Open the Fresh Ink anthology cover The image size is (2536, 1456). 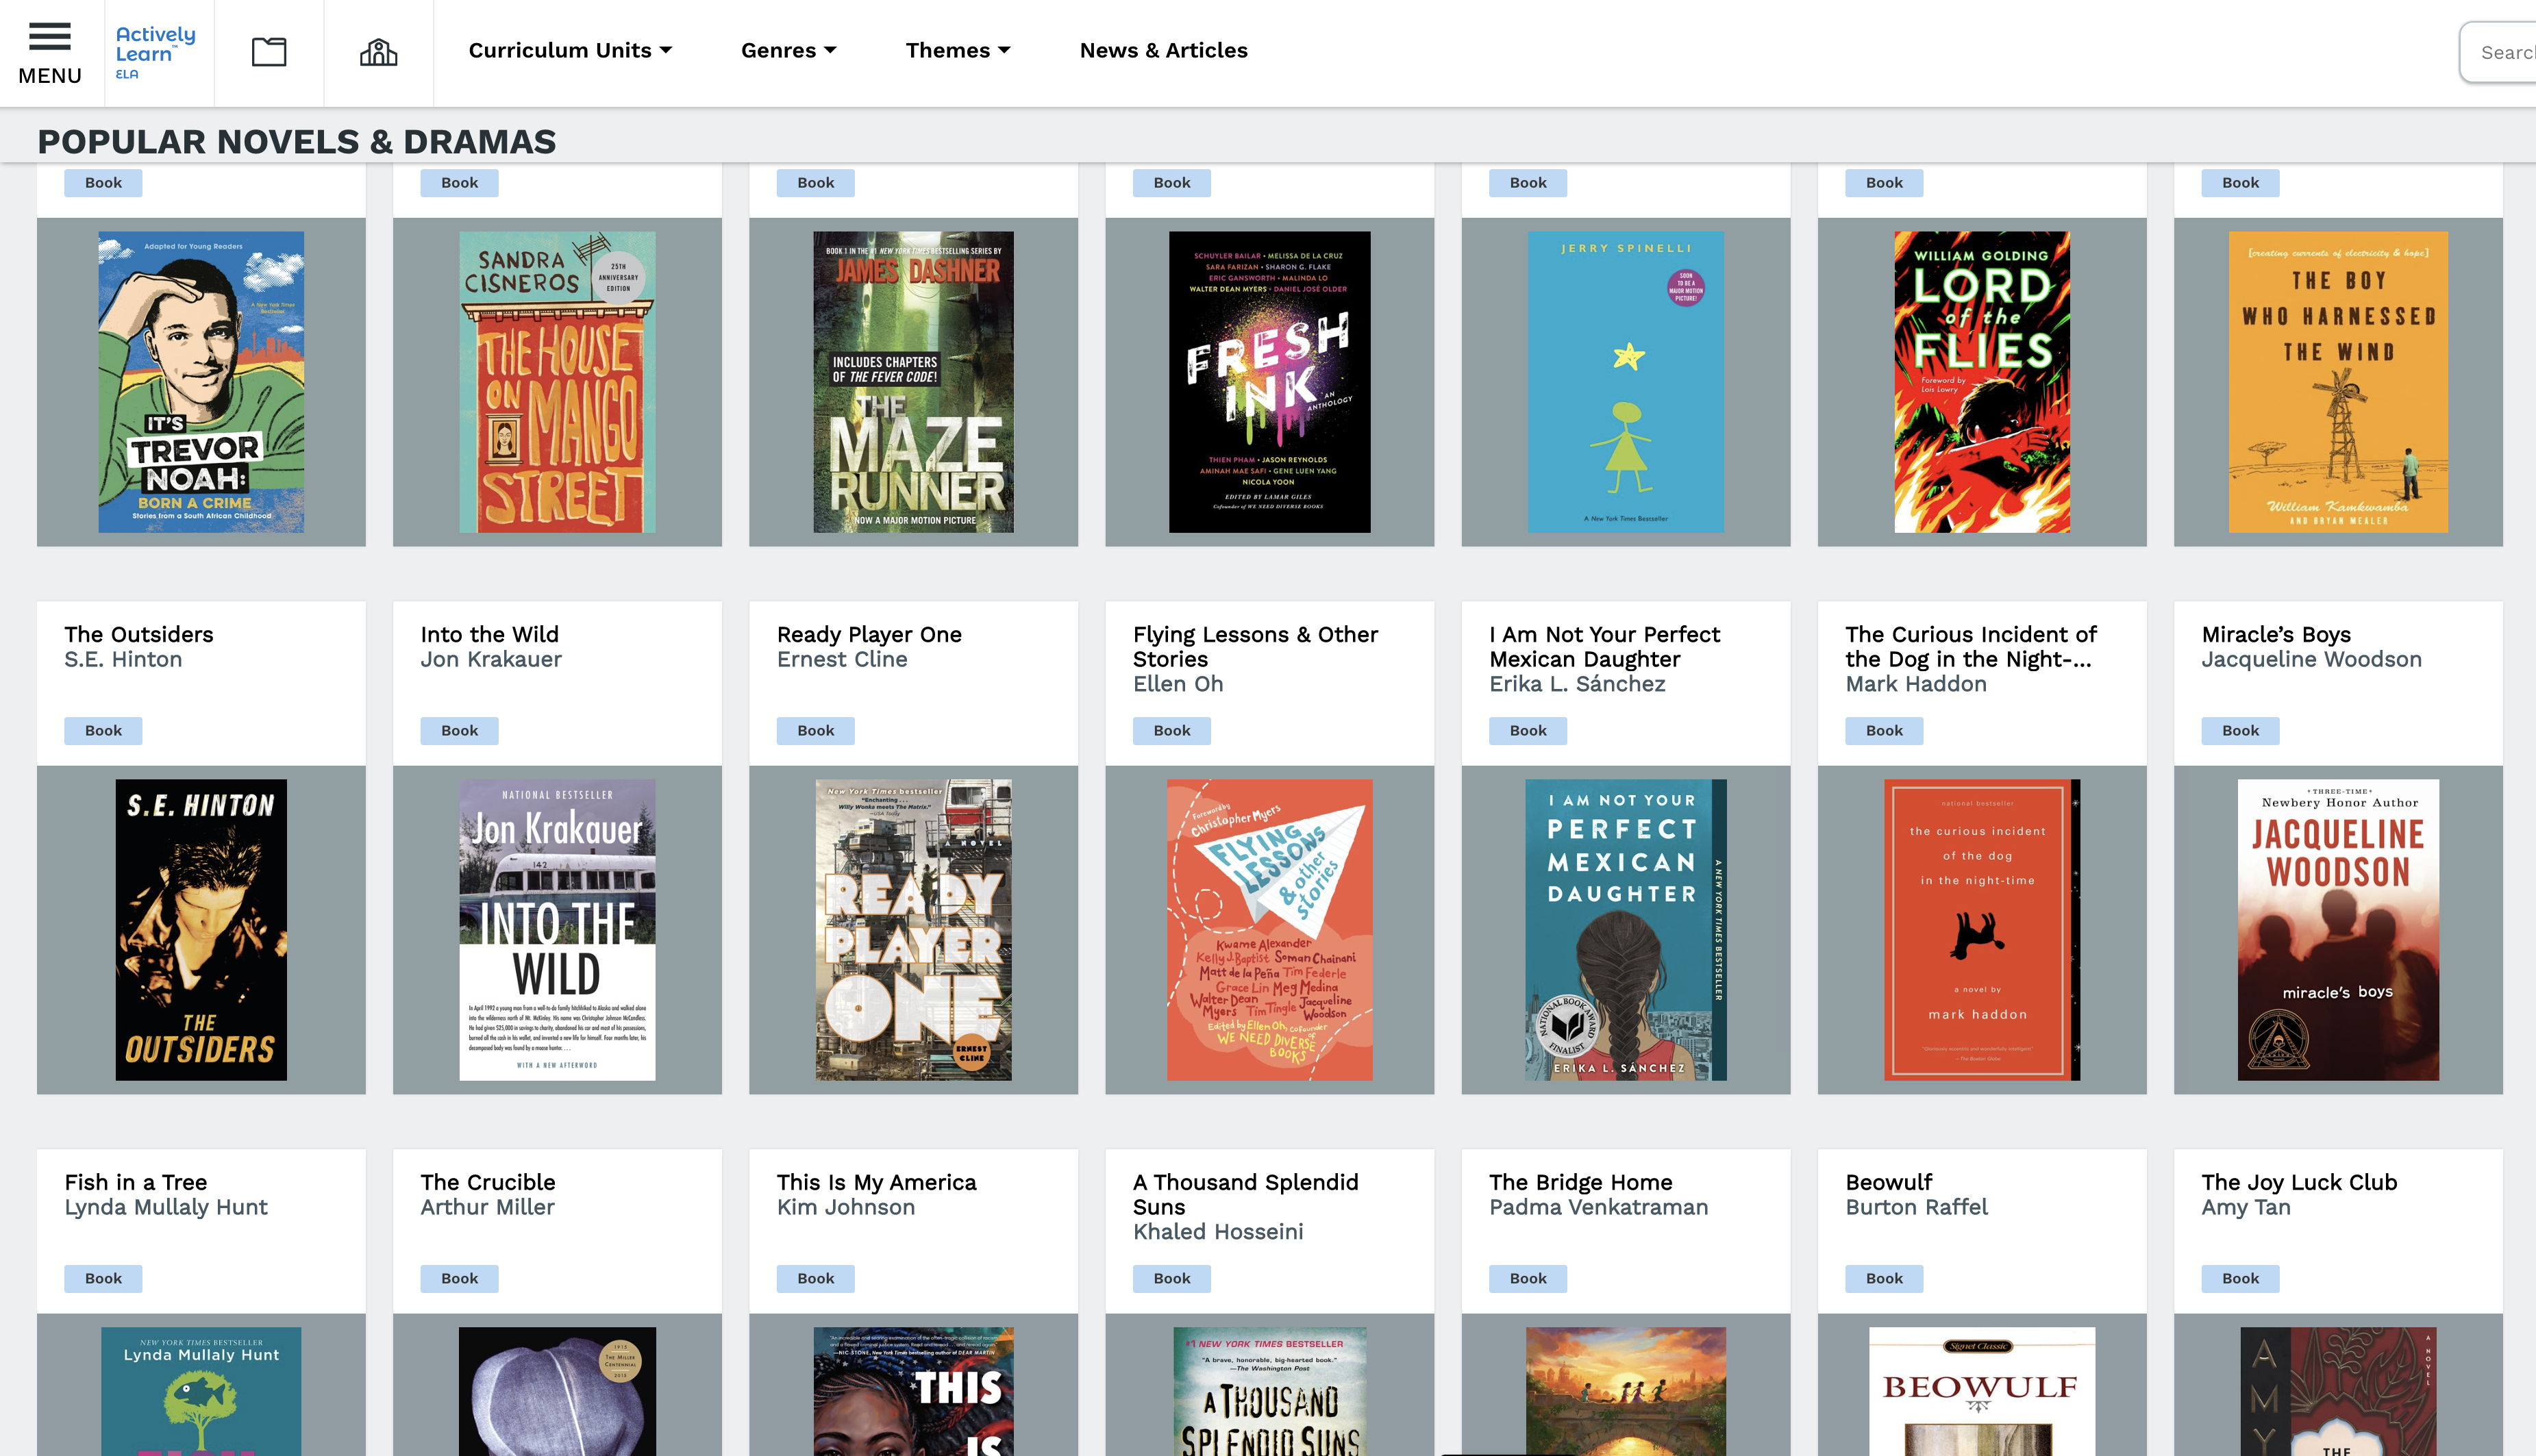(x=1269, y=382)
